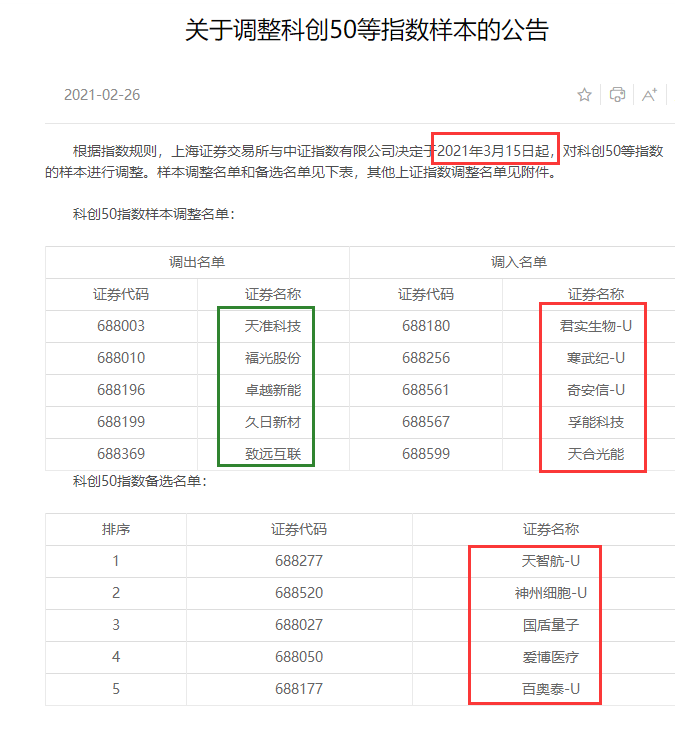Click the stock name 寒武纪-U
Screen dimensions: 675x734
(595, 358)
